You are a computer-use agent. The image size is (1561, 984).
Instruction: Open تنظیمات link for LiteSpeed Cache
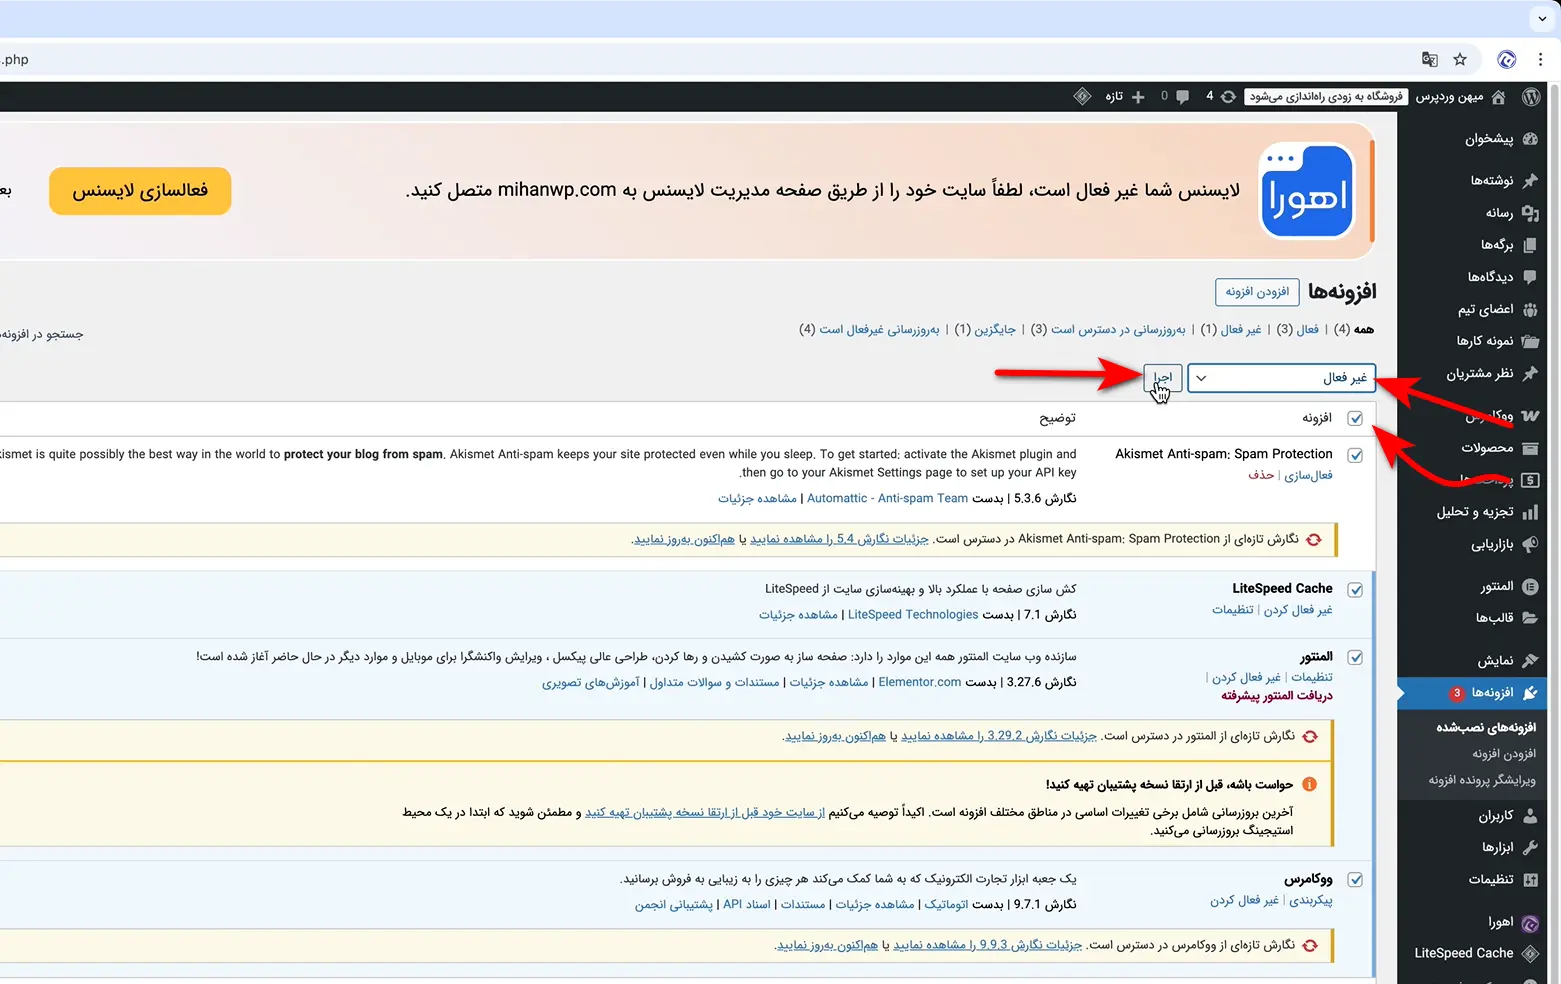pos(1232,610)
